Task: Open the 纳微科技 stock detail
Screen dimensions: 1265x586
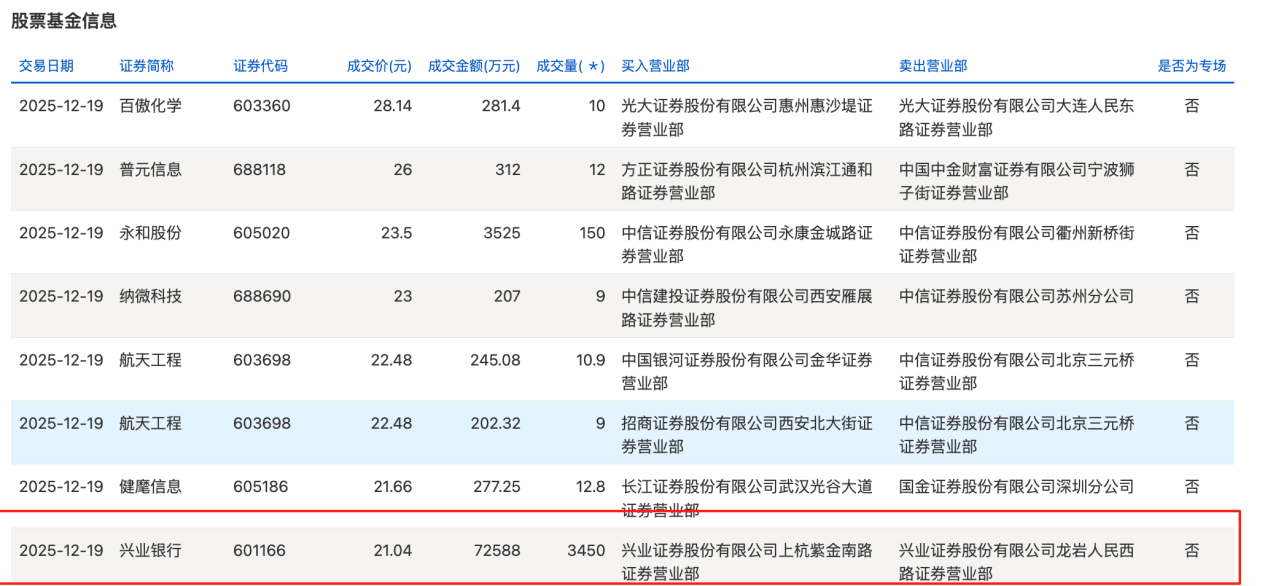Action: [x=152, y=296]
